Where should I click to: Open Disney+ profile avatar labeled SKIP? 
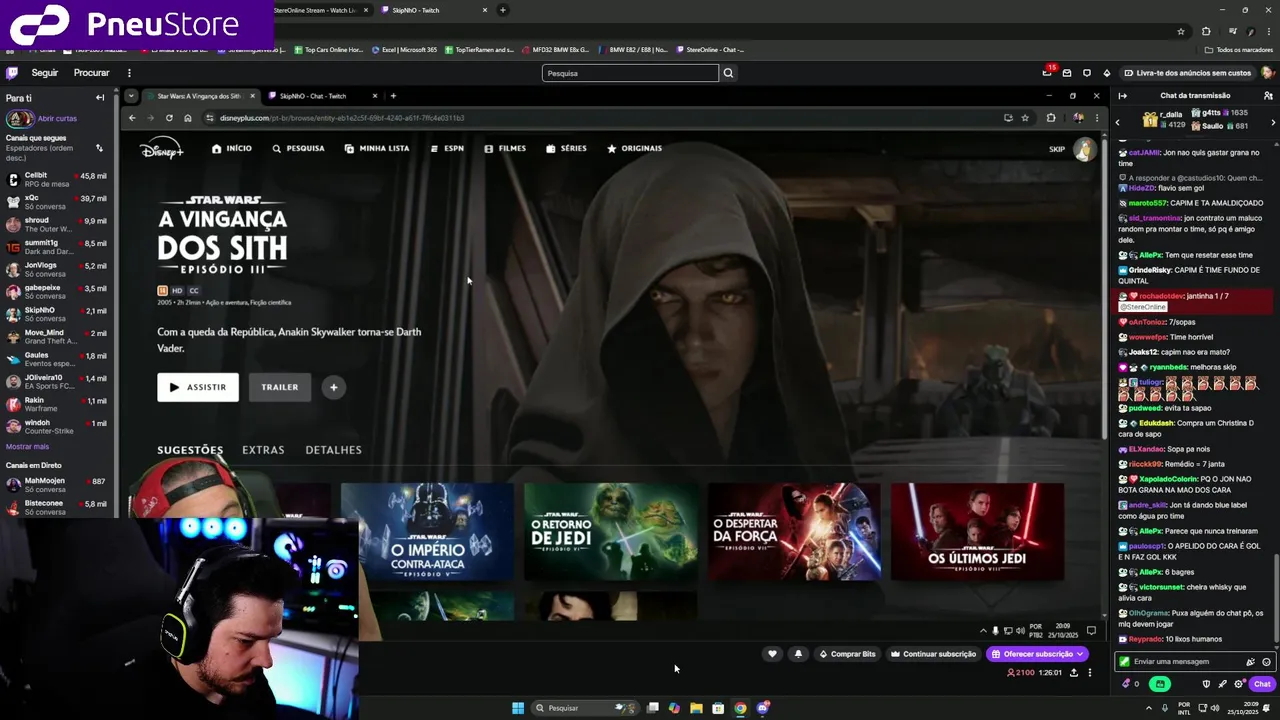pos(1084,149)
